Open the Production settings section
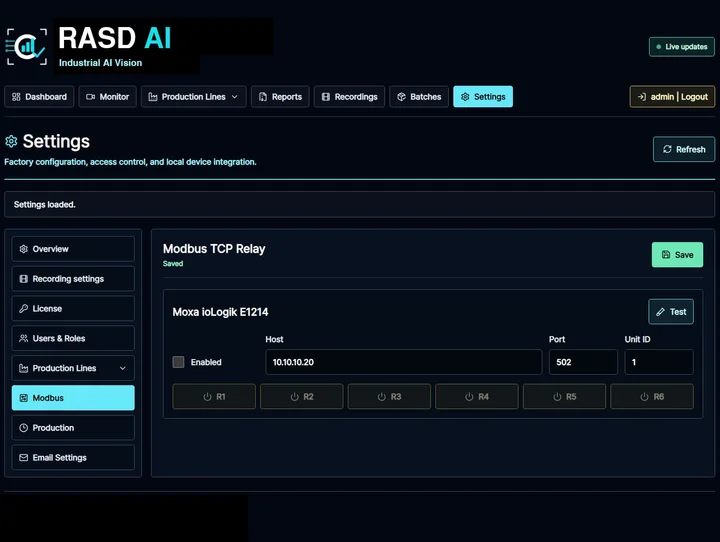Image resolution: width=720 pixels, height=542 pixels. click(x=73, y=428)
